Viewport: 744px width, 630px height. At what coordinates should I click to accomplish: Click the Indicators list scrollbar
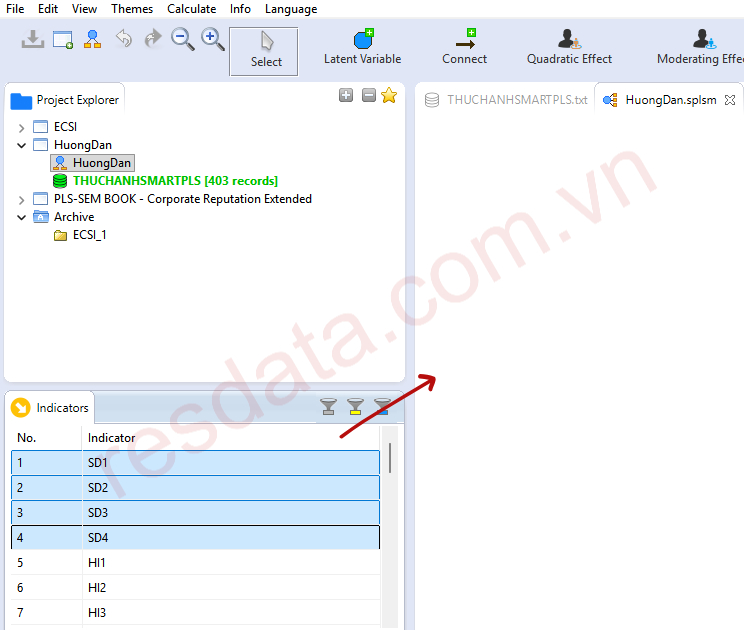click(x=389, y=460)
